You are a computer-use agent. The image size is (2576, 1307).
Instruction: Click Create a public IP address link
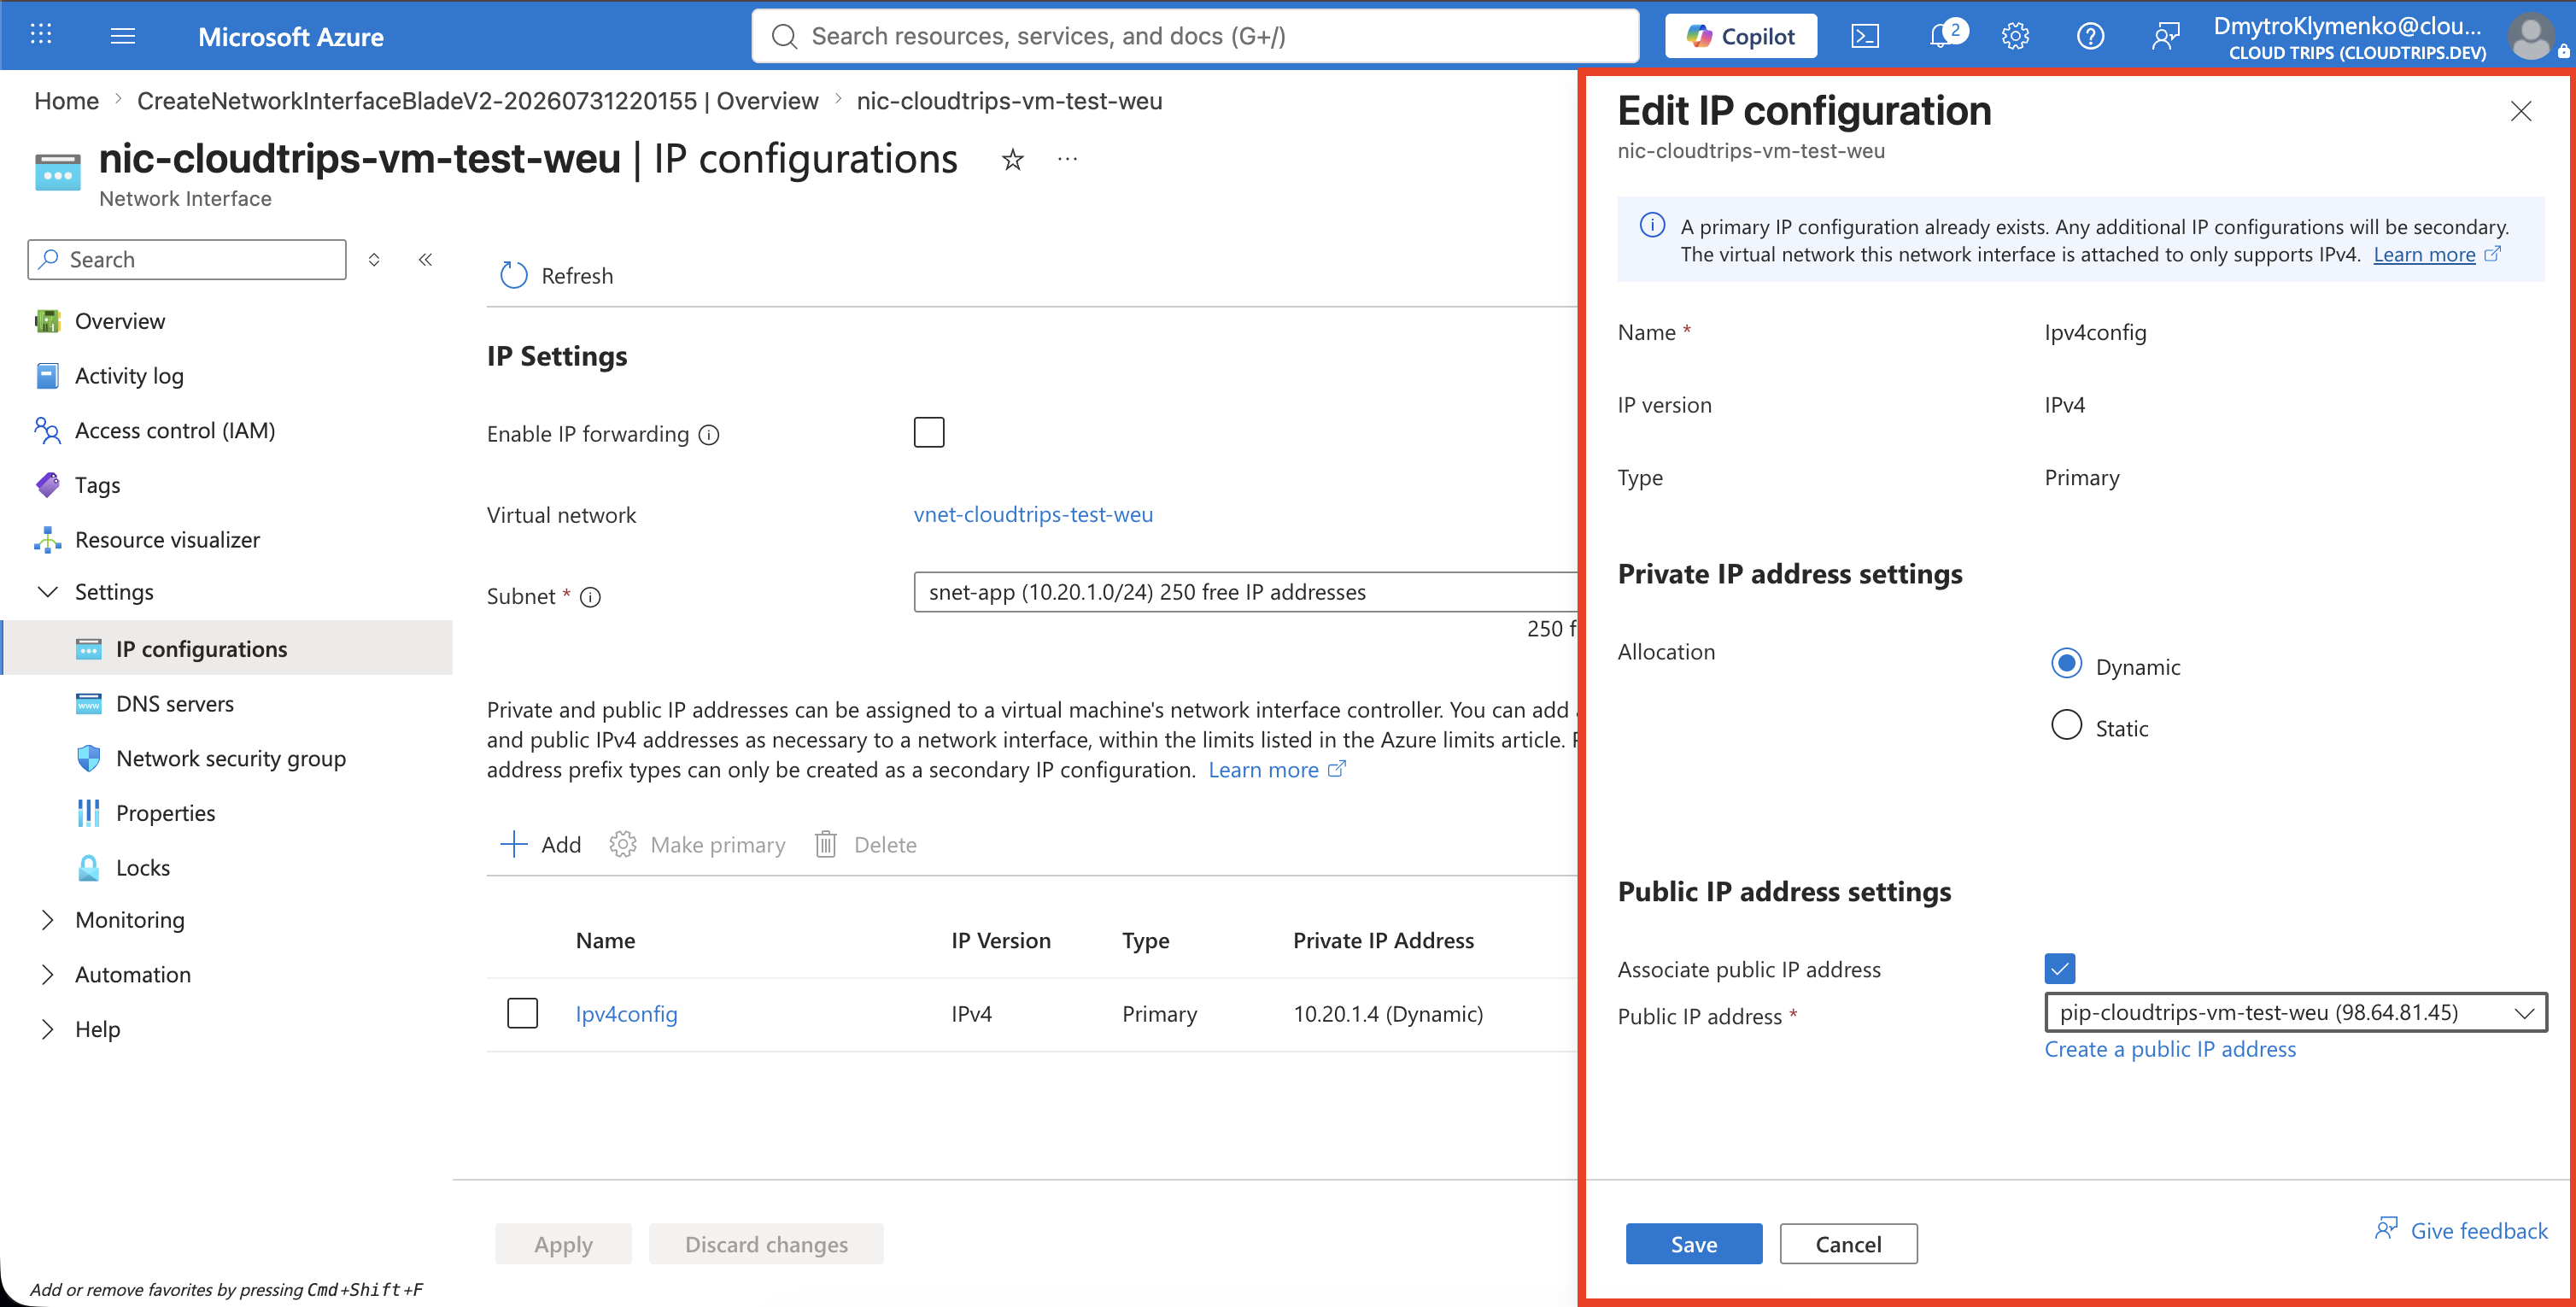pyautogui.click(x=2170, y=1049)
